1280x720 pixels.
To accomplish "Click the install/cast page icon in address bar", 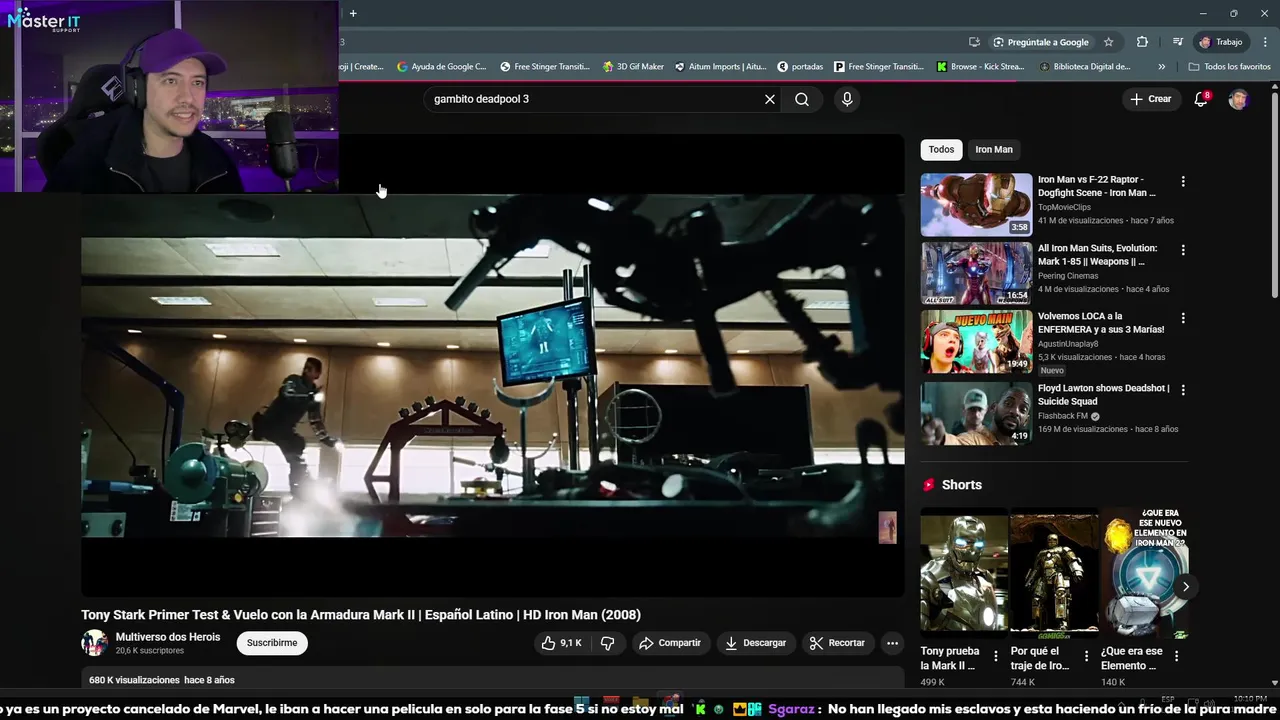I will pyautogui.click(x=974, y=42).
